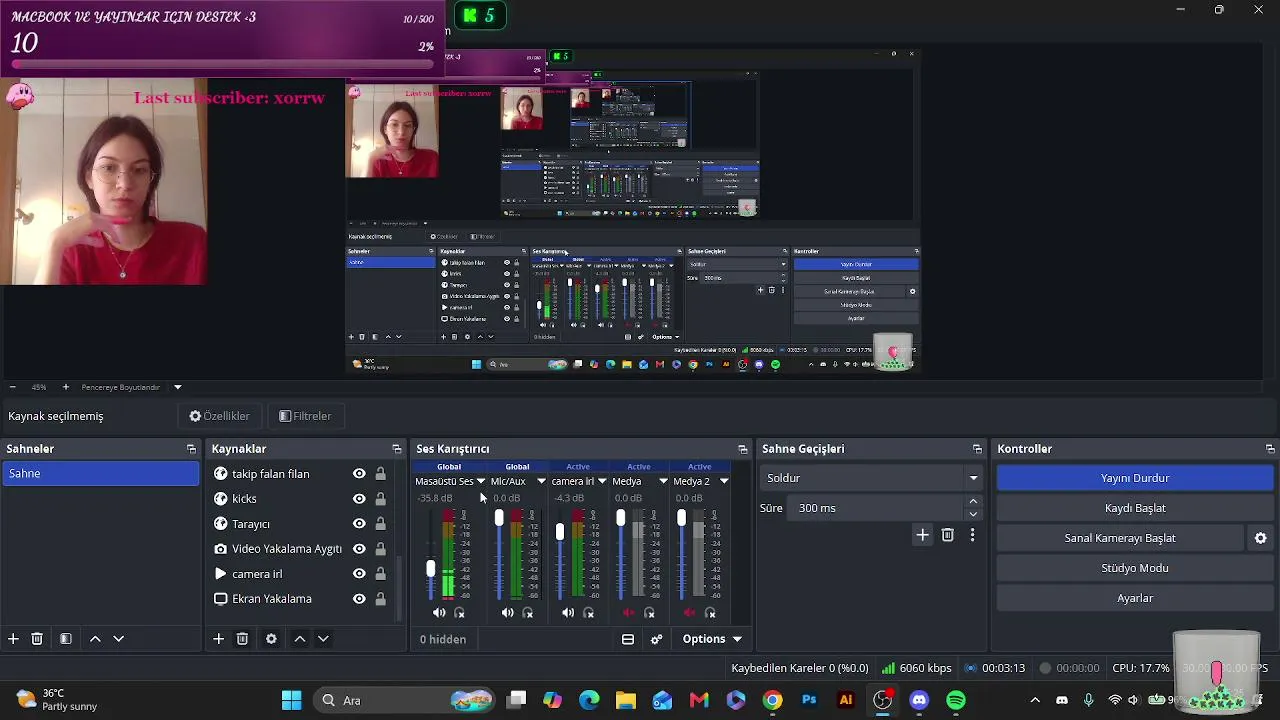
Task: Expand the audio mixer Options menu
Action: point(713,639)
